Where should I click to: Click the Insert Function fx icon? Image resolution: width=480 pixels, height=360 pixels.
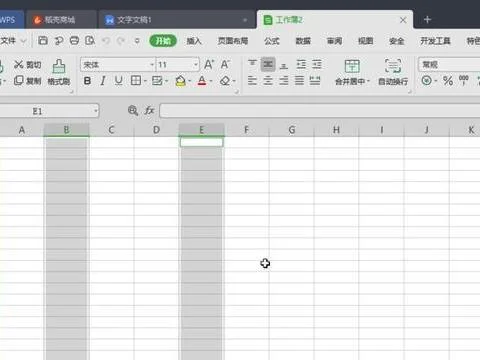click(149, 110)
